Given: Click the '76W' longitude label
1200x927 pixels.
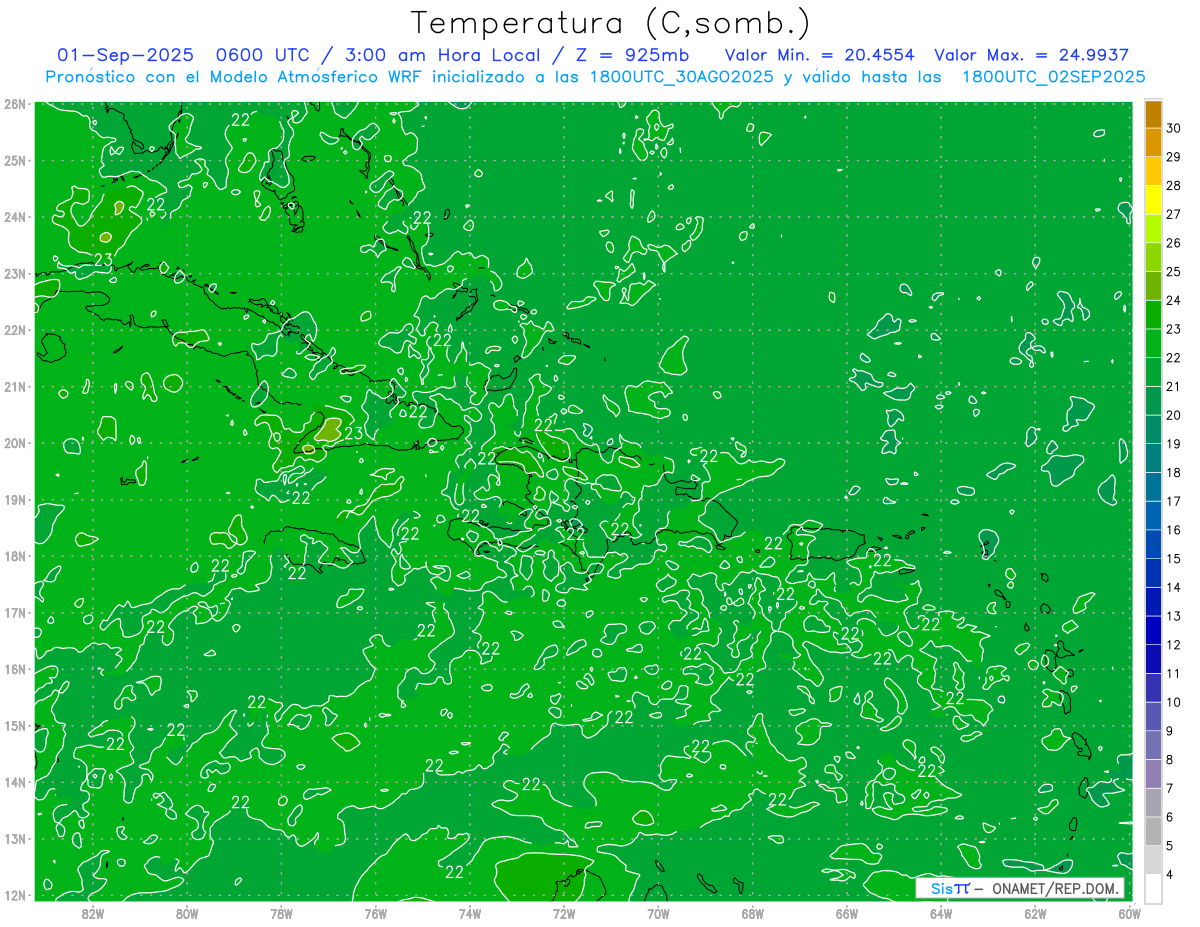Looking at the screenshot, I should [x=375, y=913].
